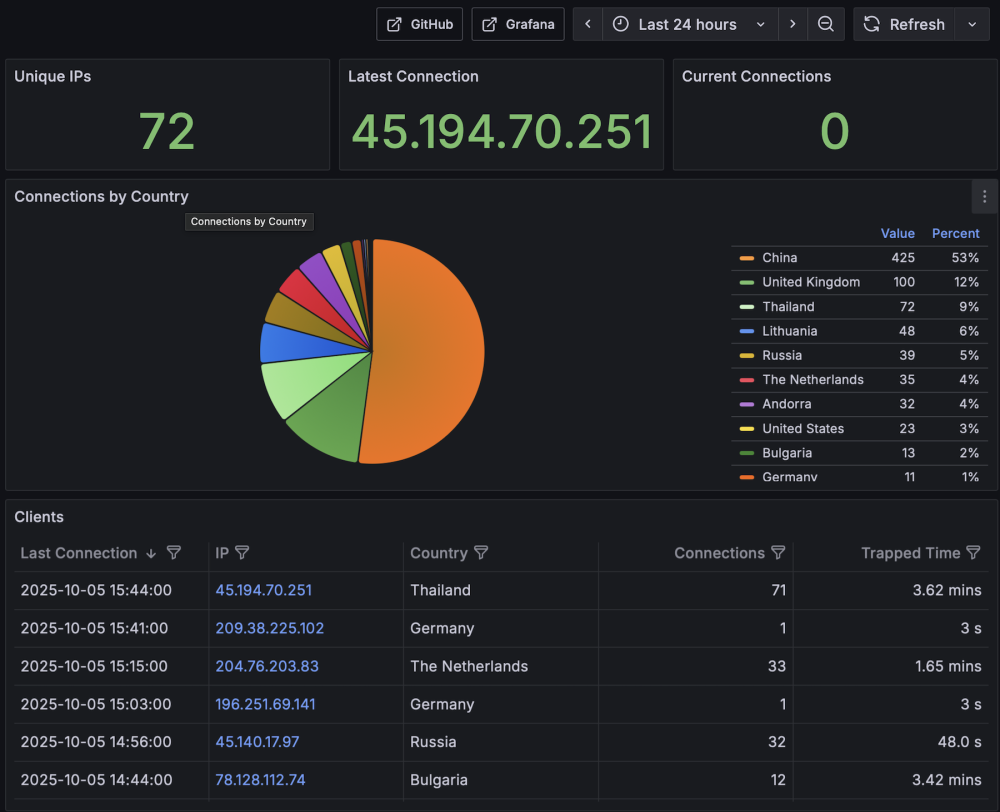Filter the IP column
This screenshot has height=812, width=1000.
pos(242,553)
